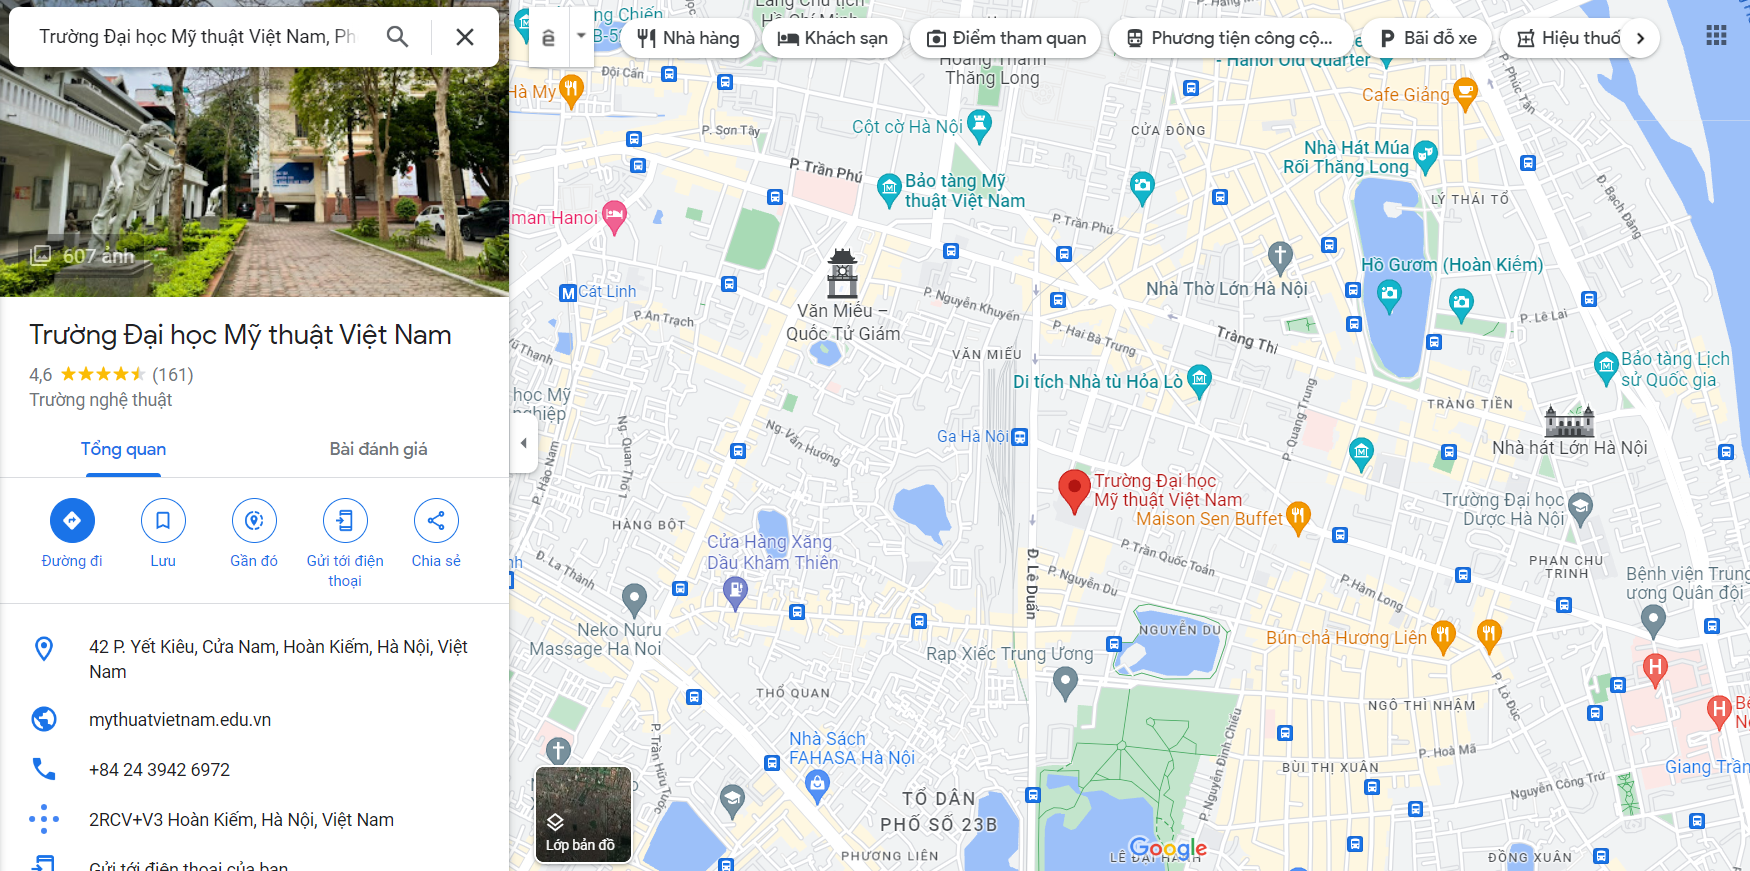Click the Đường đi directions icon
1750x871 pixels.
pyautogui.click(x=72, y=520)
